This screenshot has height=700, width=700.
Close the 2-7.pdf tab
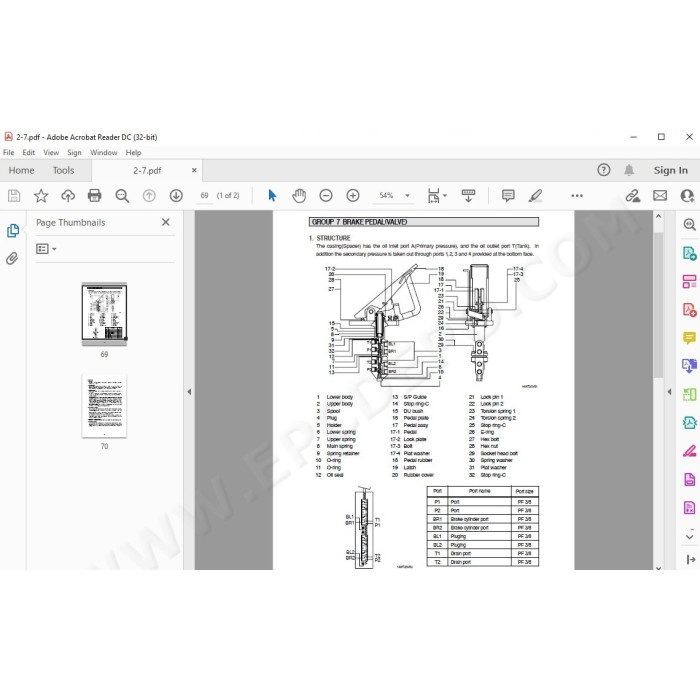(194, 170)
